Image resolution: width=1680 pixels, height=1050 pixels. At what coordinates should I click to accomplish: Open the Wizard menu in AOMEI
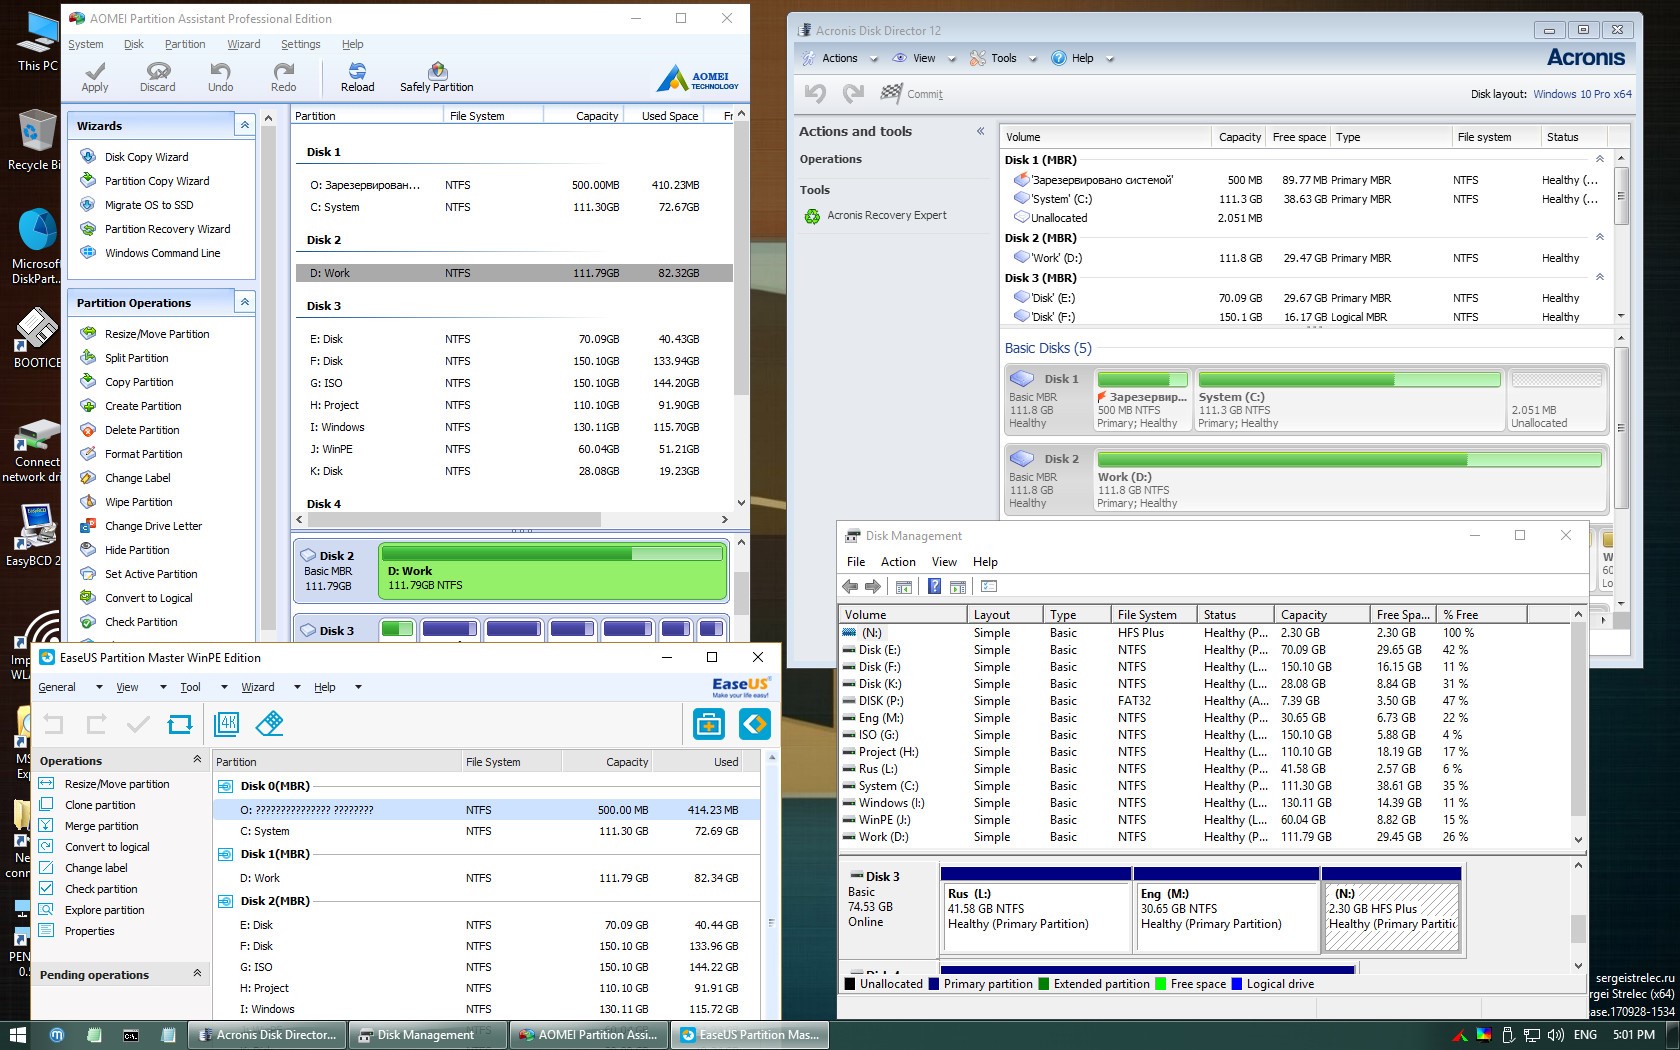pos(243,44)
